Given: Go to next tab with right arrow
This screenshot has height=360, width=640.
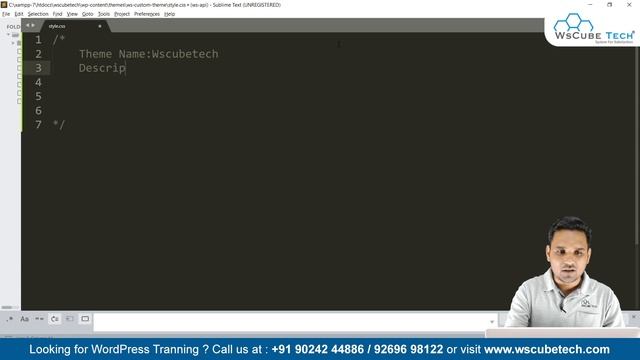Looking at the screenshot, I should [33, 25].
